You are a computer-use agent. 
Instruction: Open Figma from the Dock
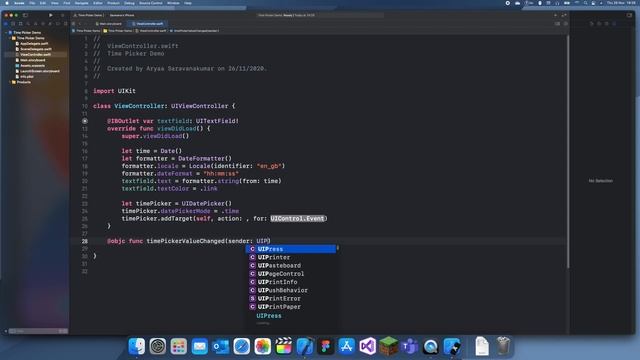[x=326, y=346]
